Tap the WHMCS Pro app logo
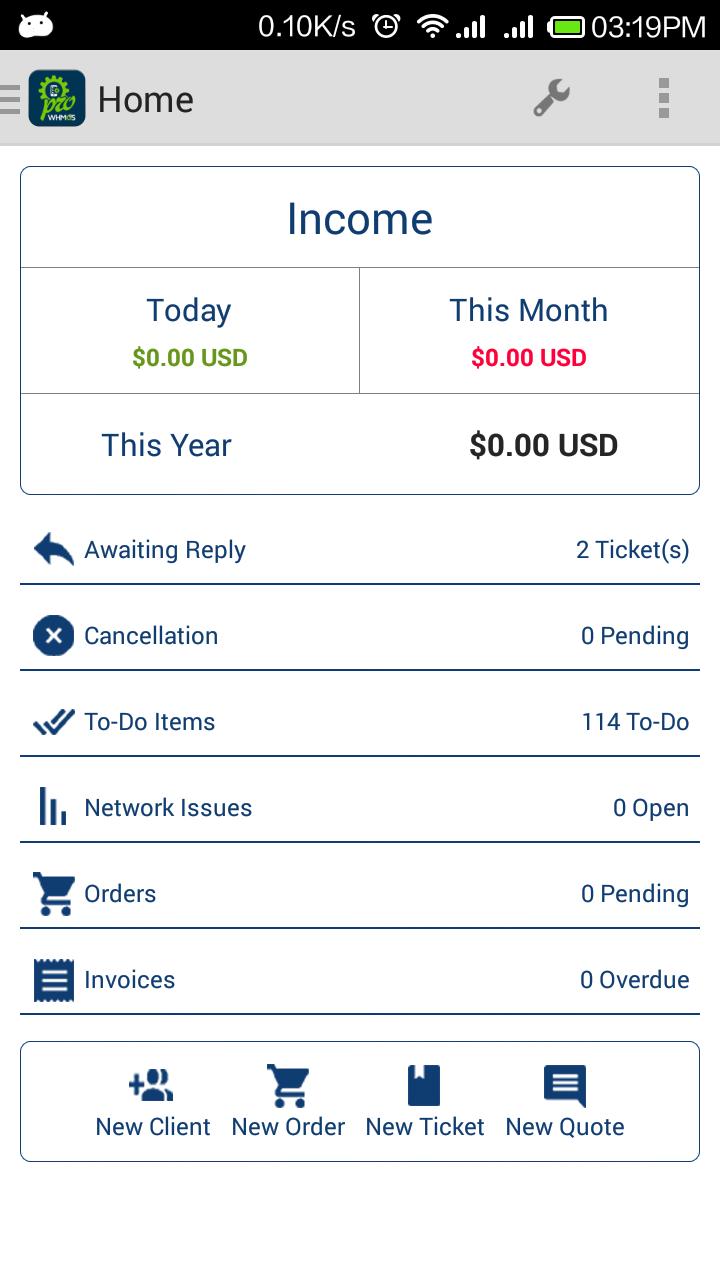 57,98
